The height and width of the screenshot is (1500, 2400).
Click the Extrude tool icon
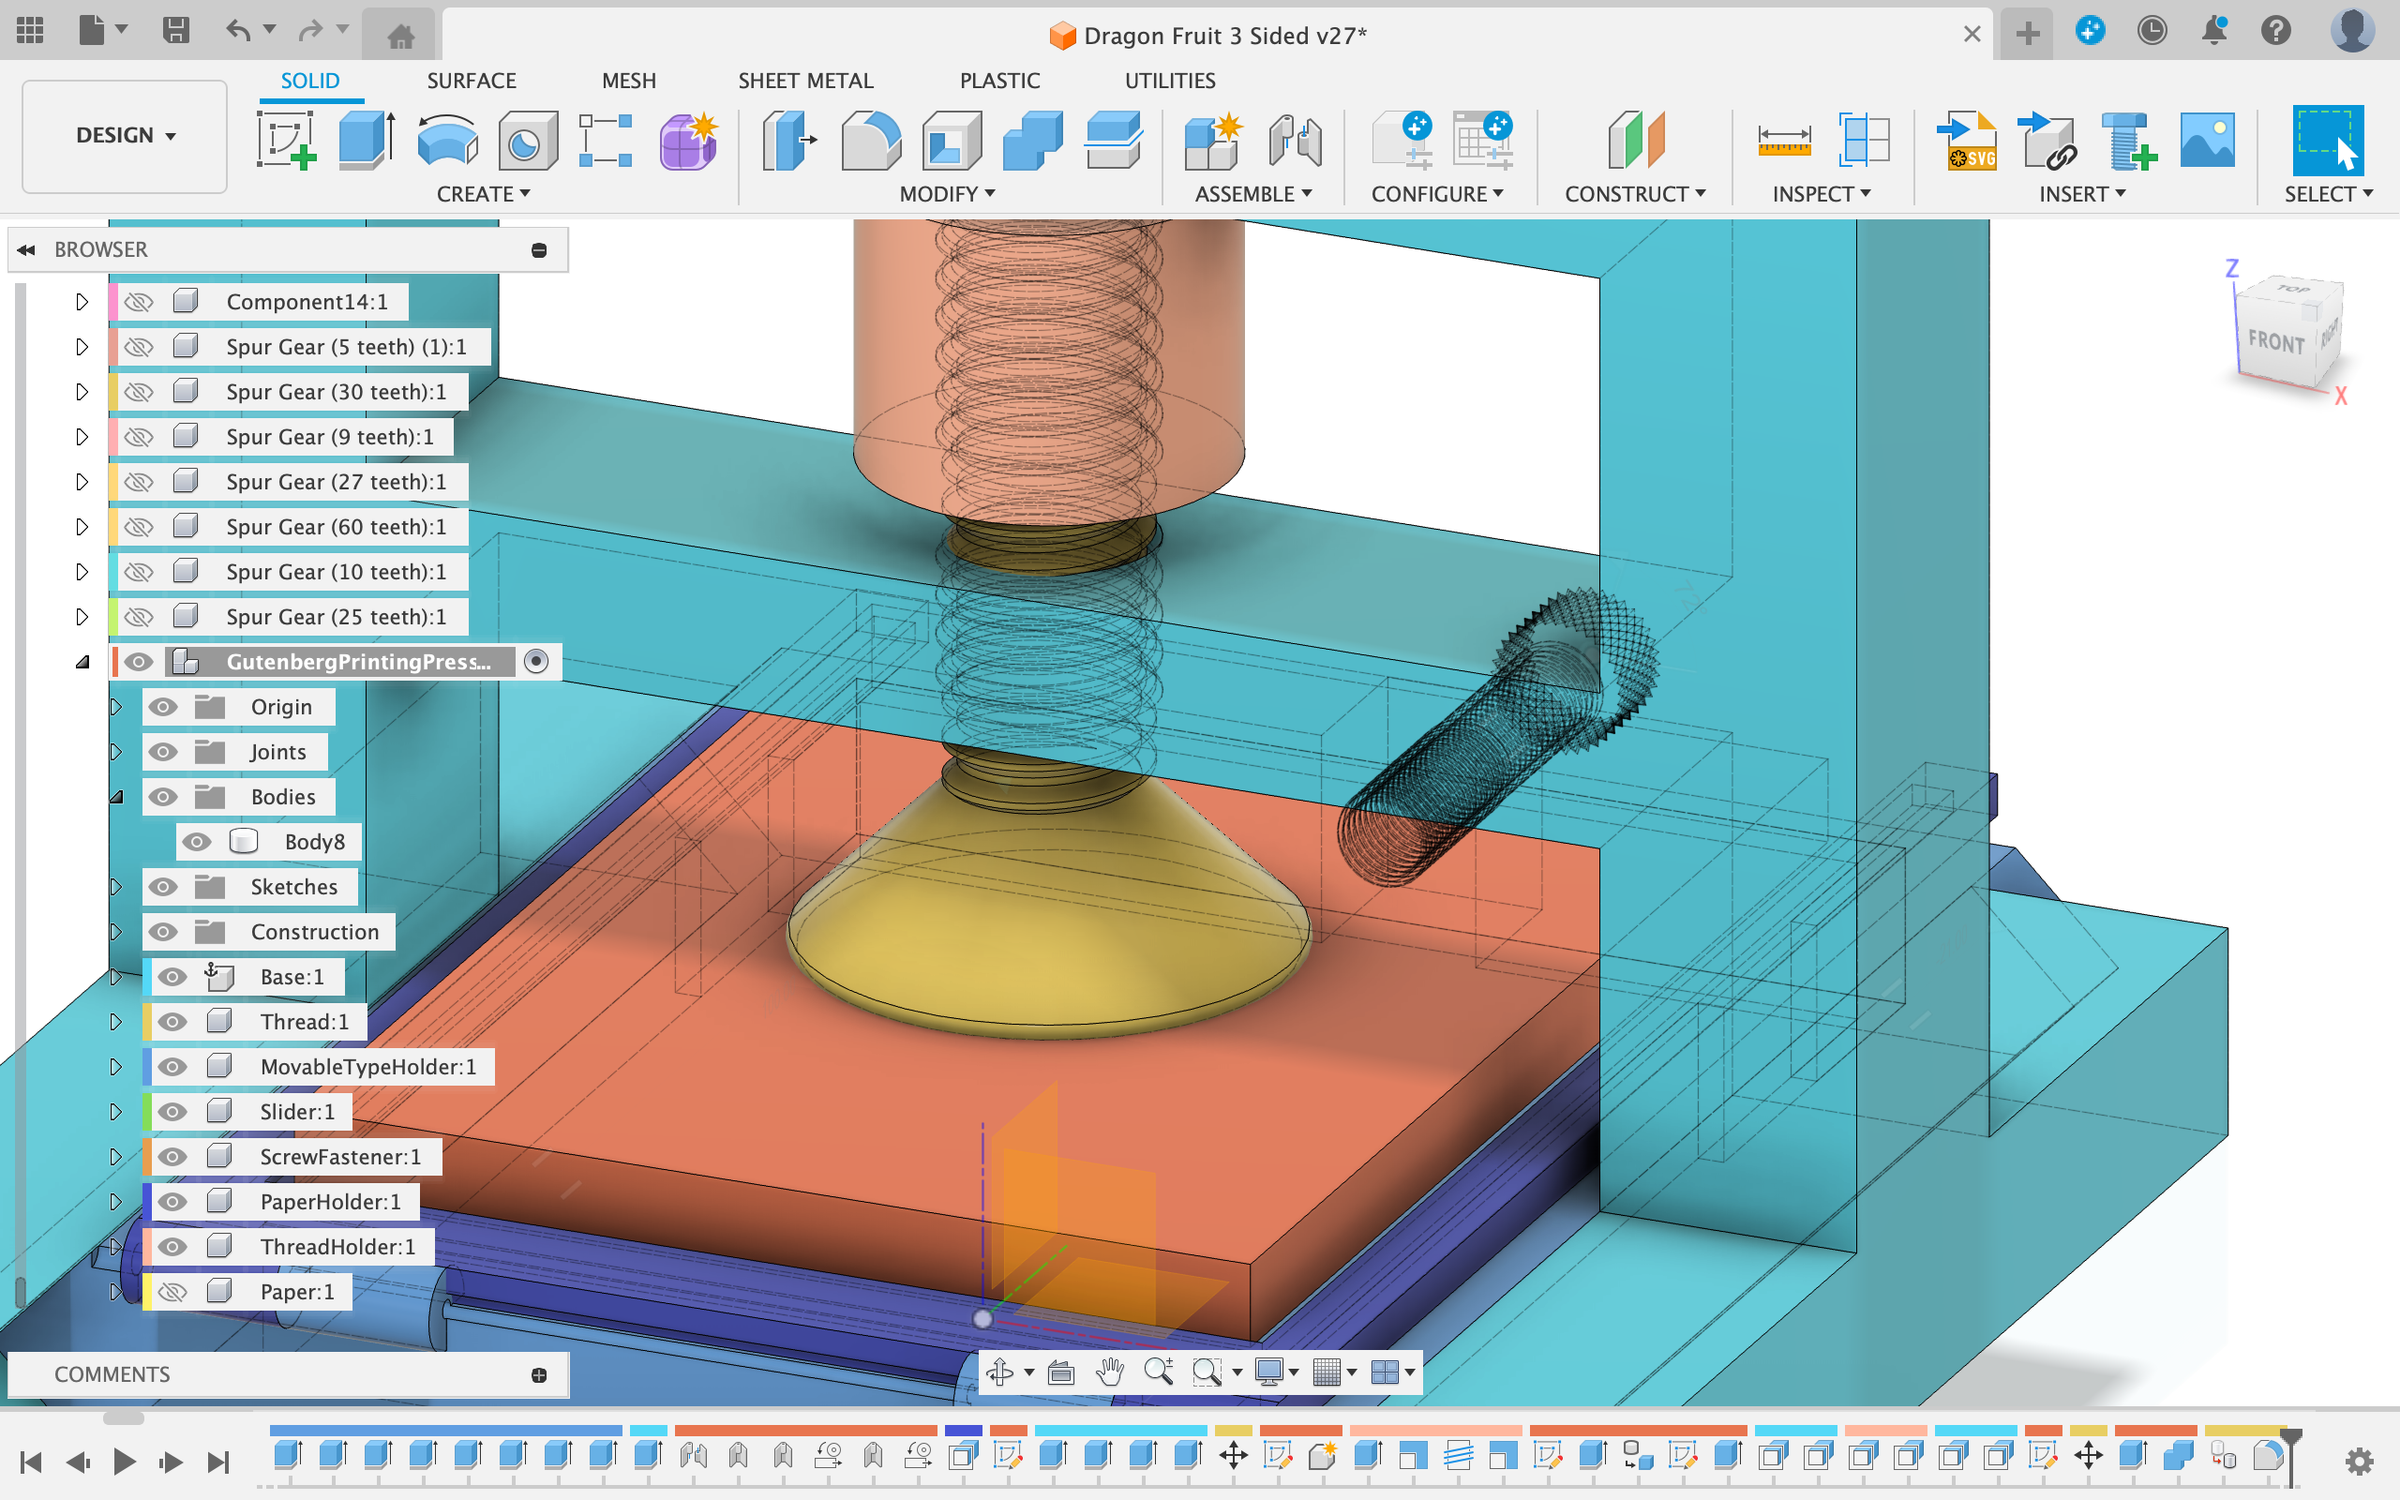coord(365,140)
